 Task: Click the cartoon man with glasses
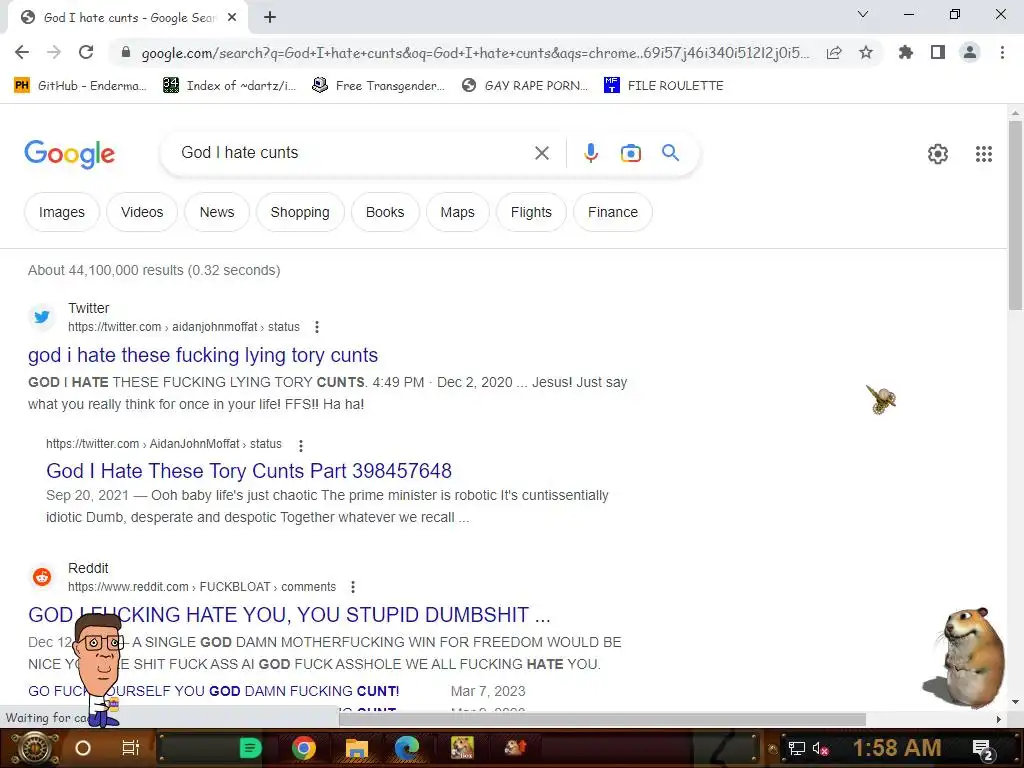(98, 669)
